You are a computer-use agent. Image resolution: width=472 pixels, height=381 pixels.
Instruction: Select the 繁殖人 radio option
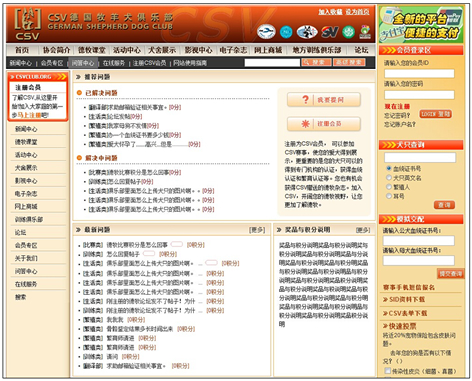pos(389,187)
